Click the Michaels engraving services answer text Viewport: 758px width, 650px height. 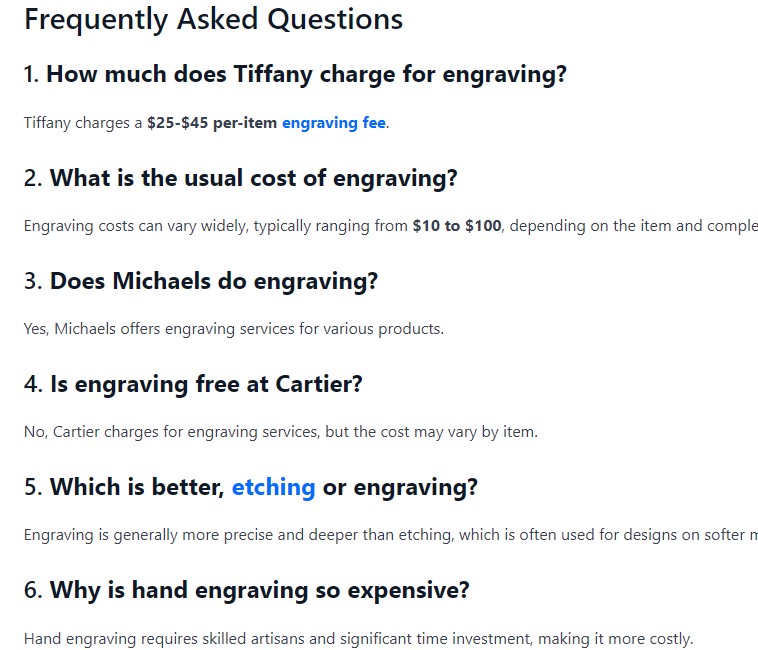coord(233,329)
